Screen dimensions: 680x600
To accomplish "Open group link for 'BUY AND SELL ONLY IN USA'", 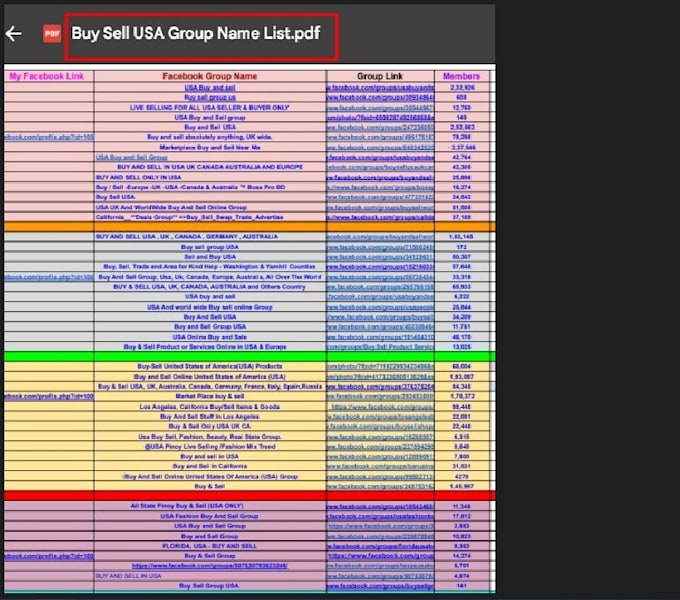I will pos(380,177).
